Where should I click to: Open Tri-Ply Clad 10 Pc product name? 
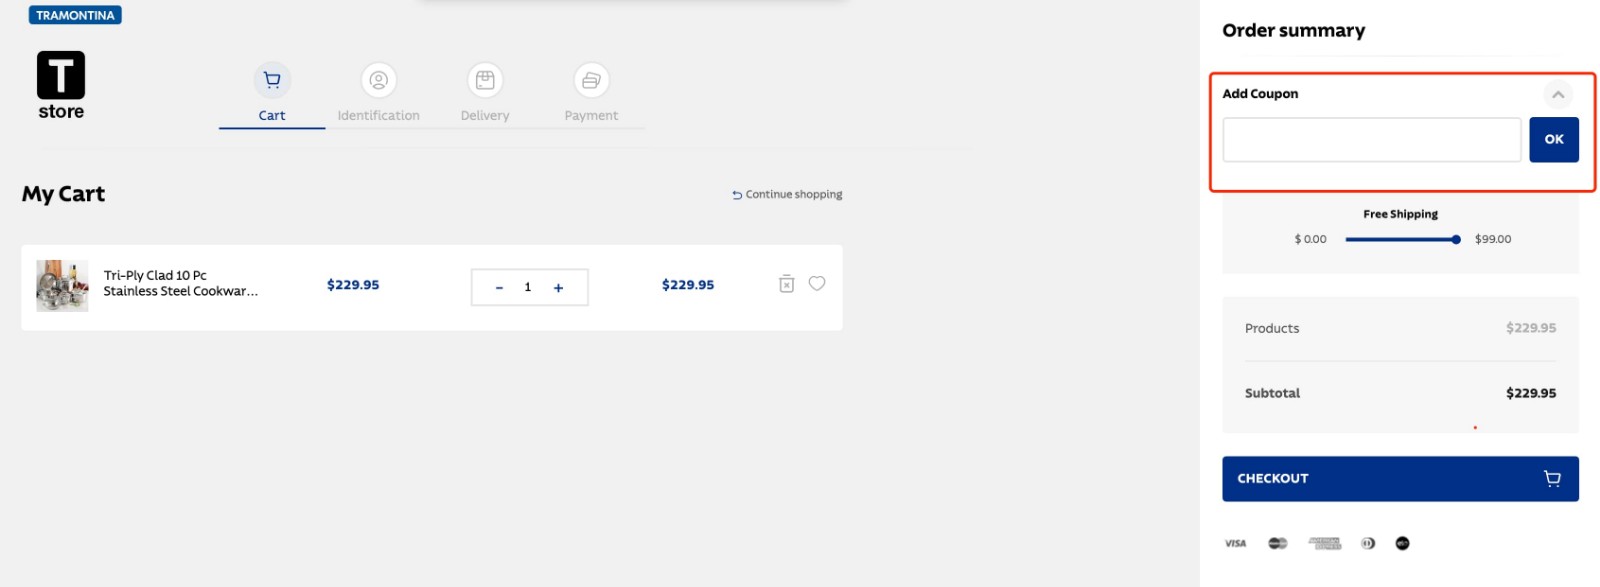[x=181, y=283]
